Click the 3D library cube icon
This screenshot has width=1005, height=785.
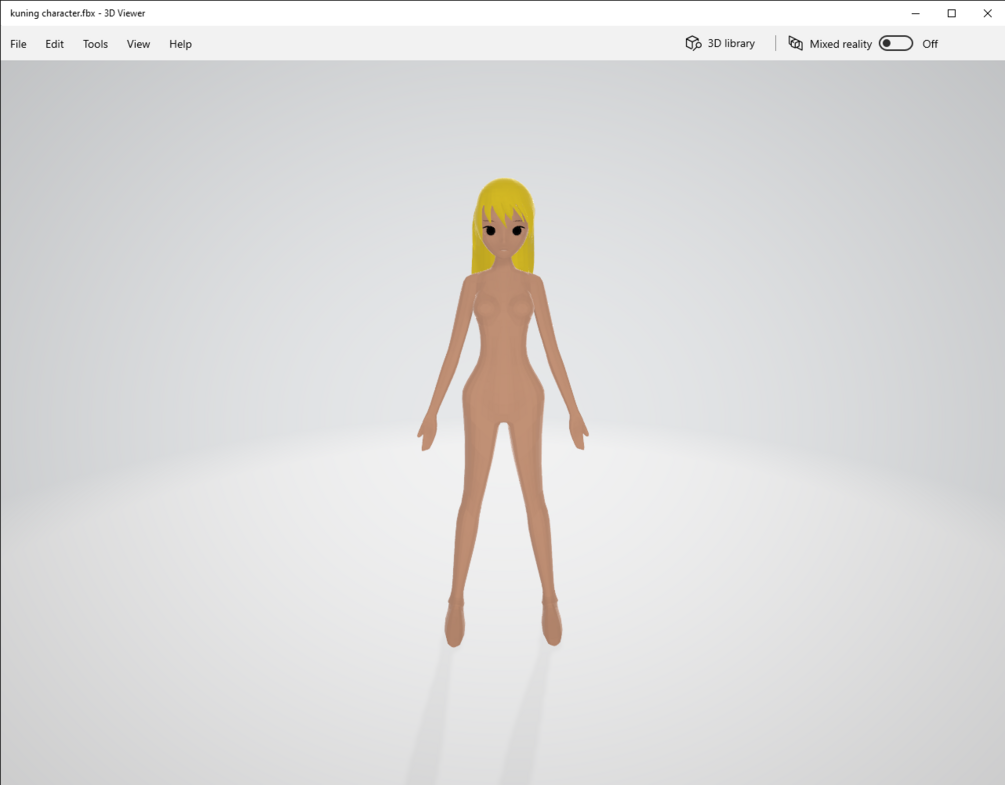point(693,43)
